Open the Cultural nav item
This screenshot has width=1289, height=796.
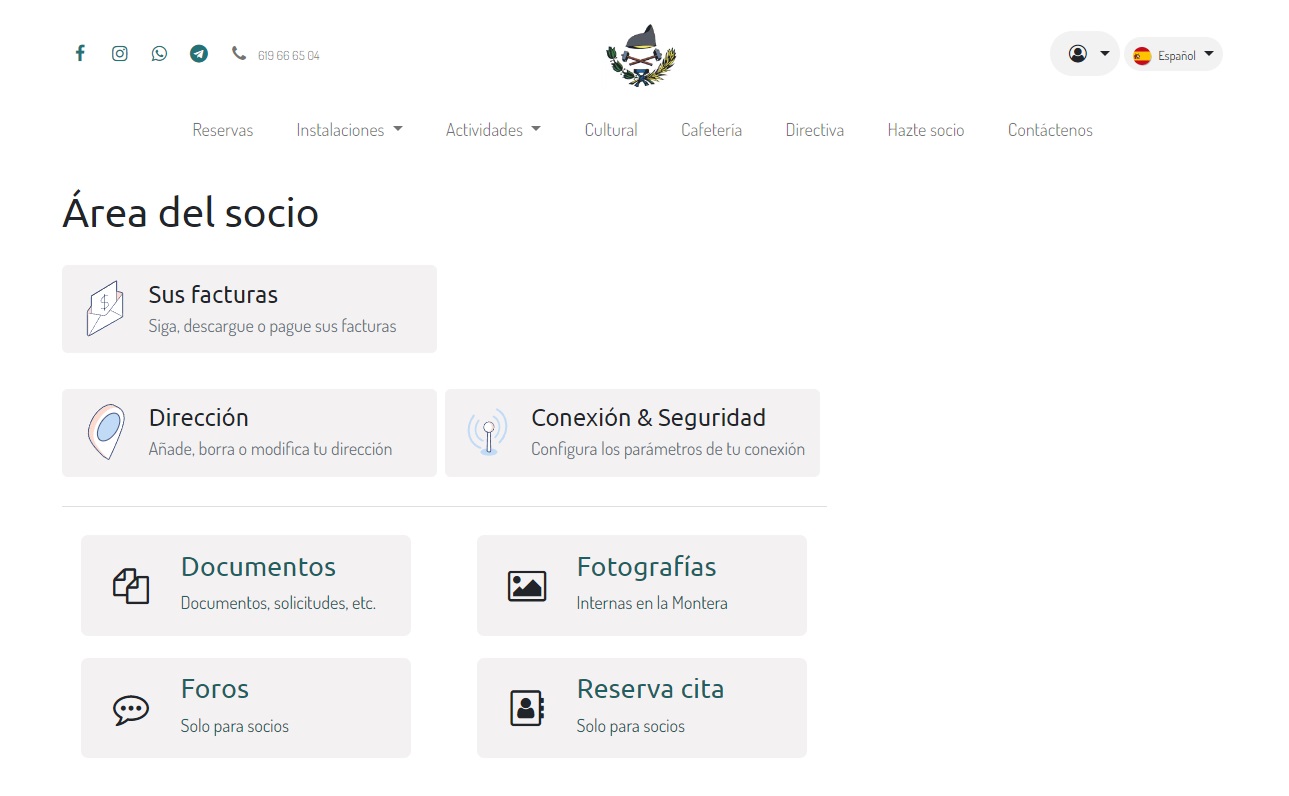pos(611,130)
